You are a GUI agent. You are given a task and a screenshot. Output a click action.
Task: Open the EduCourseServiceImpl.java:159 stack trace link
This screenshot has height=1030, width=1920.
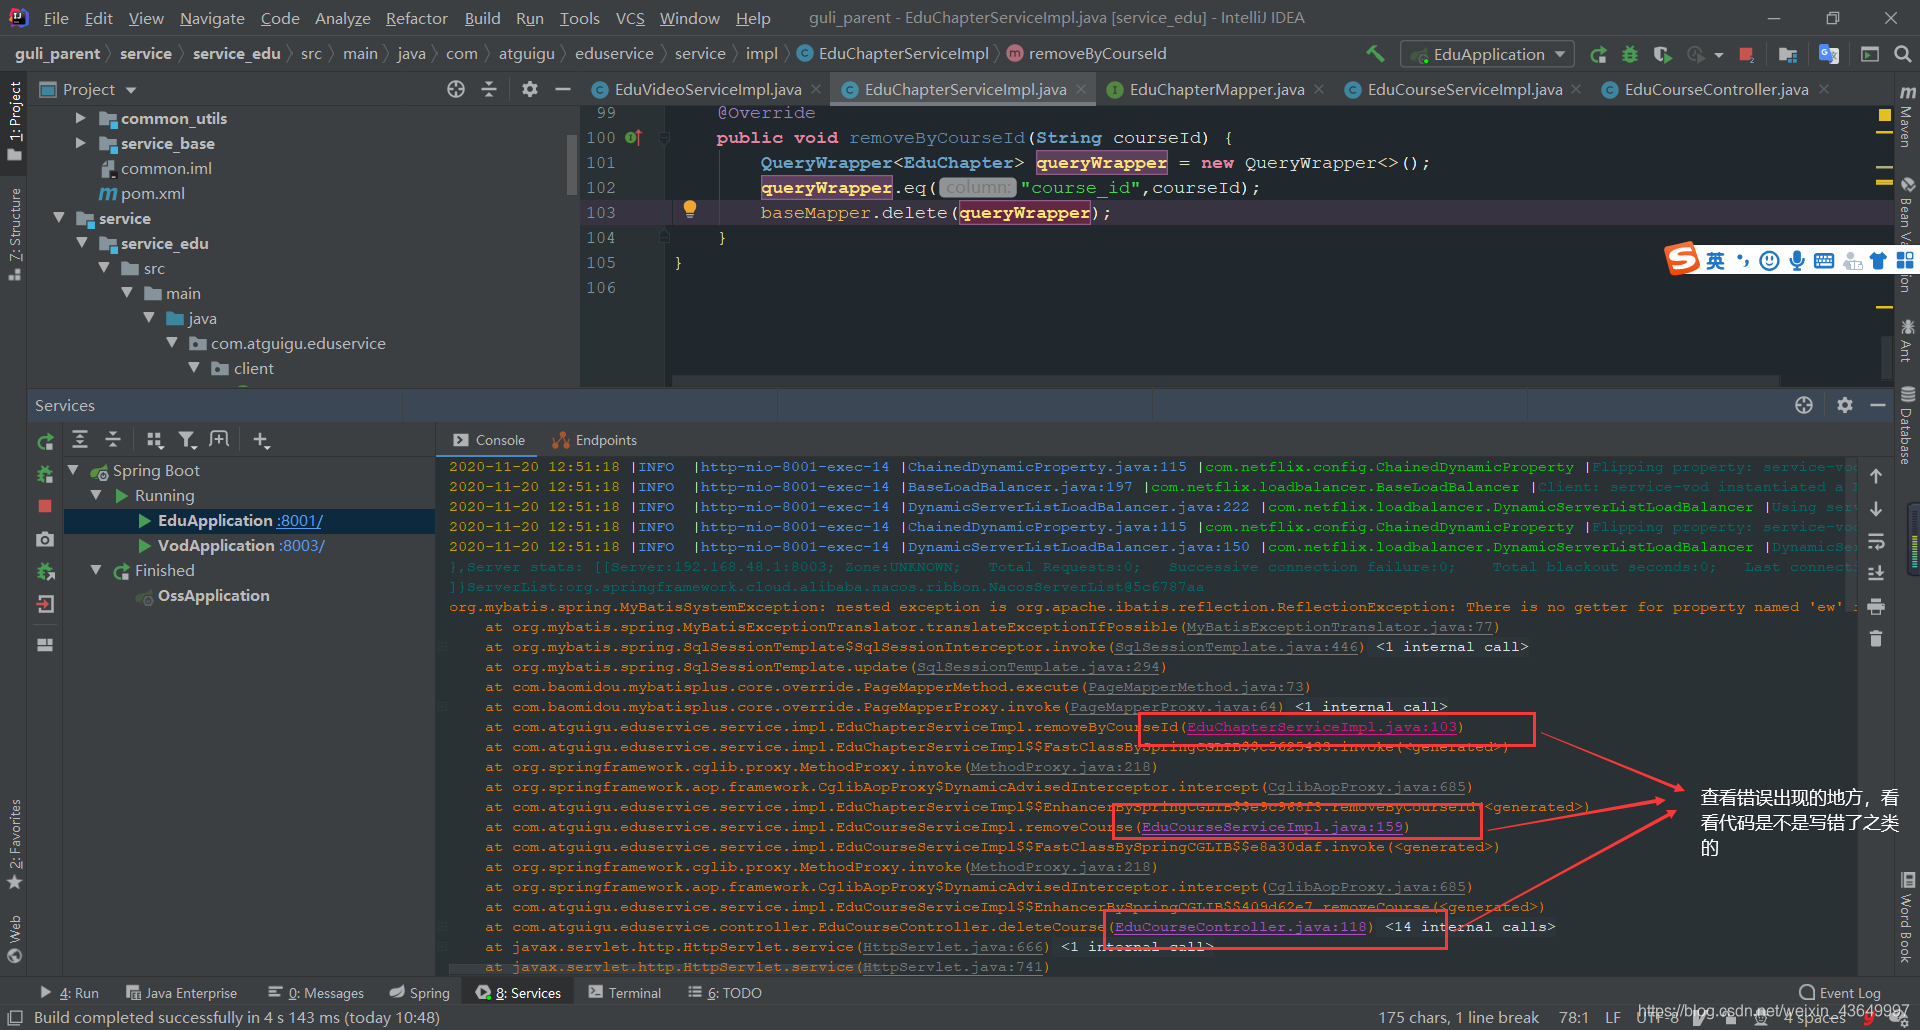point(1271,827)
